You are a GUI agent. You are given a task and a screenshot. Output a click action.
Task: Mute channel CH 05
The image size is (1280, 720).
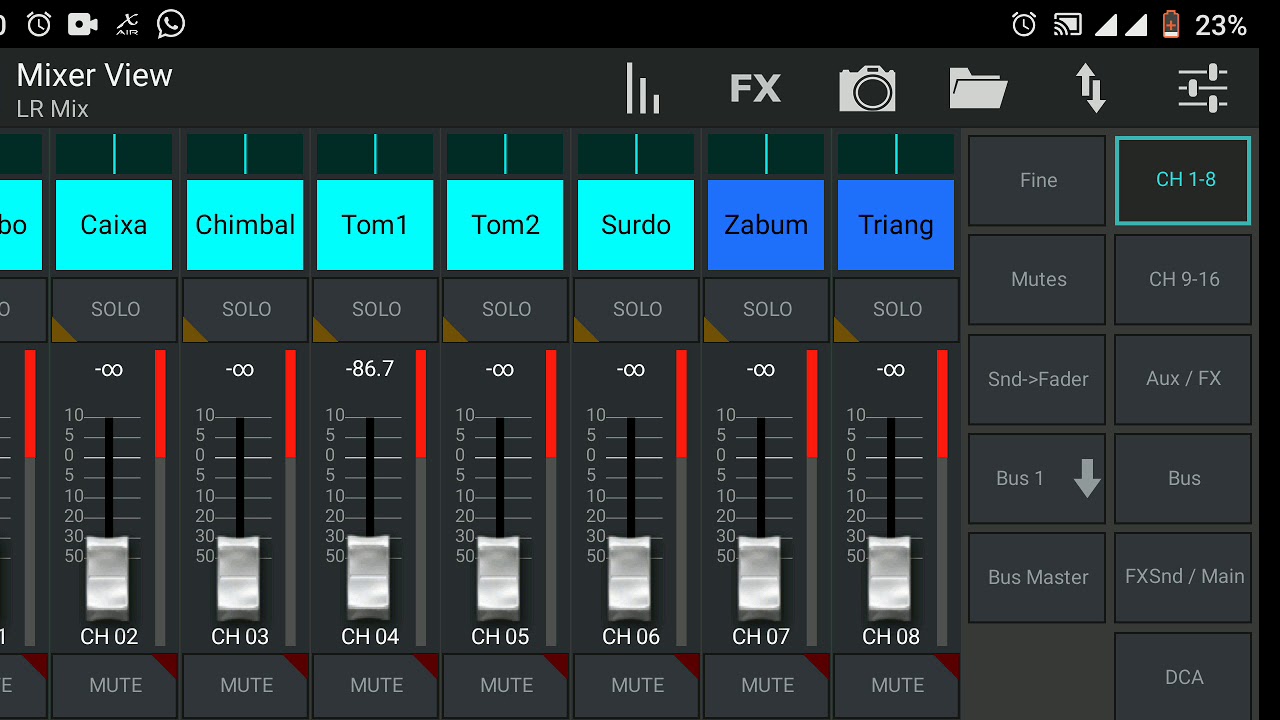[x=506, y=686]
